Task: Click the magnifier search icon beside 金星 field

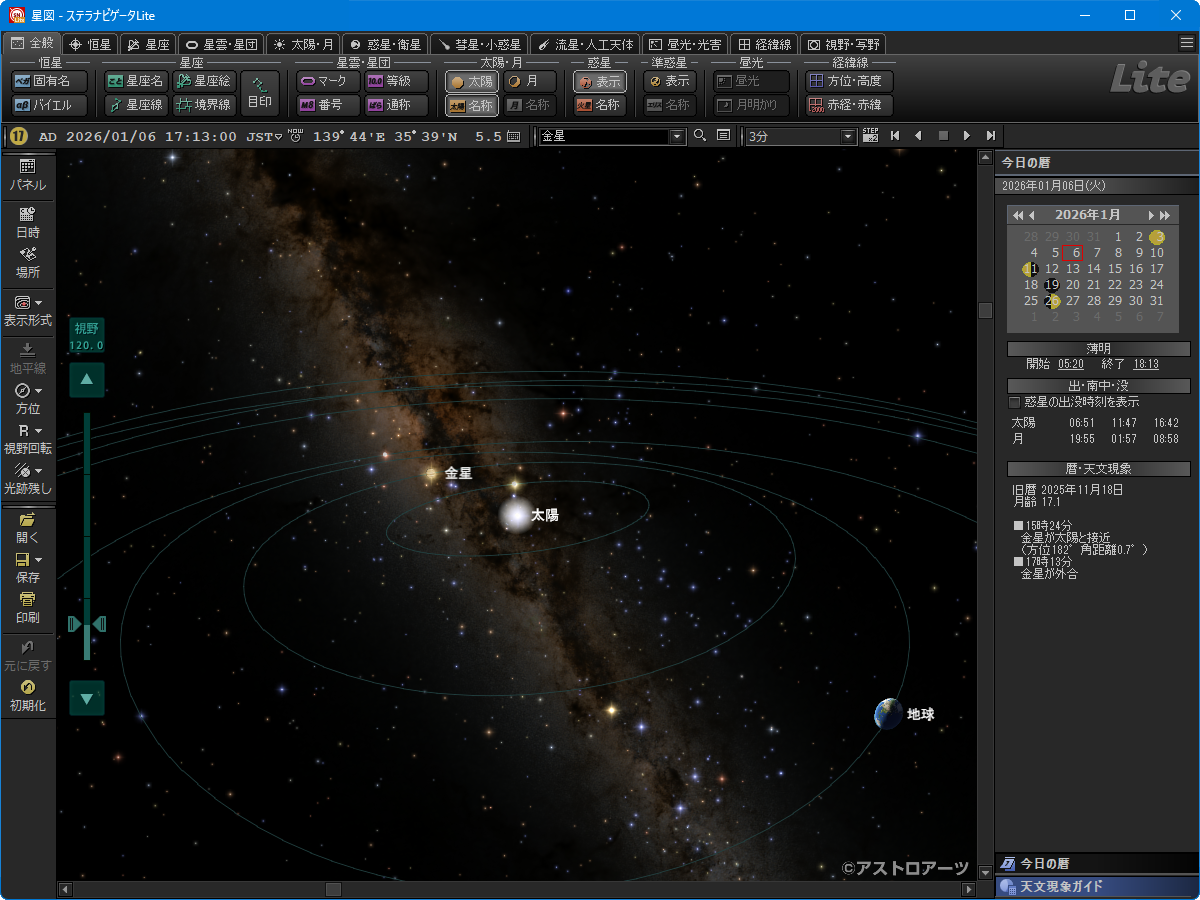Action: (700, 136)
